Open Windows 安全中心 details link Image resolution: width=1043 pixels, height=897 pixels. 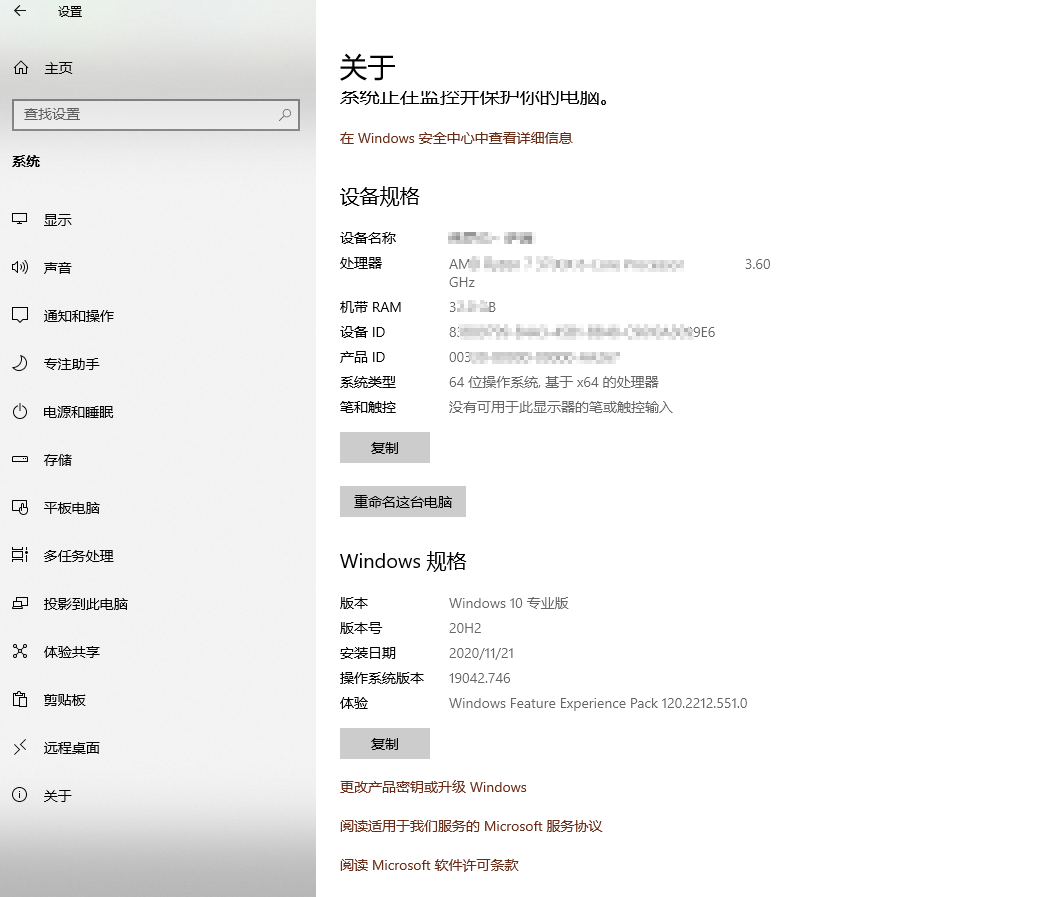click(x=456, y=138)
